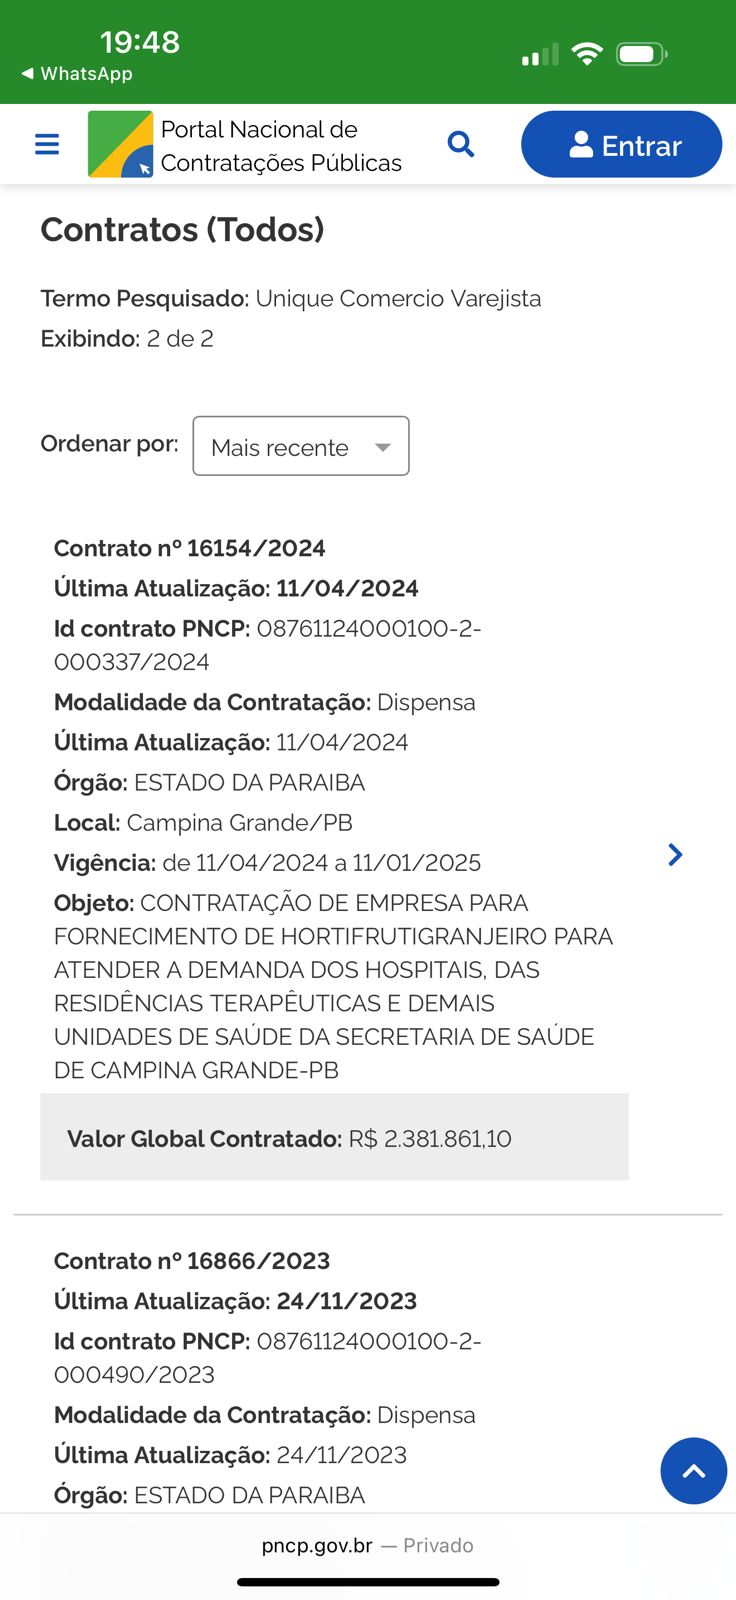
Task: Open contract 16154/2024 with the right chevron
Action: [675, 854]
